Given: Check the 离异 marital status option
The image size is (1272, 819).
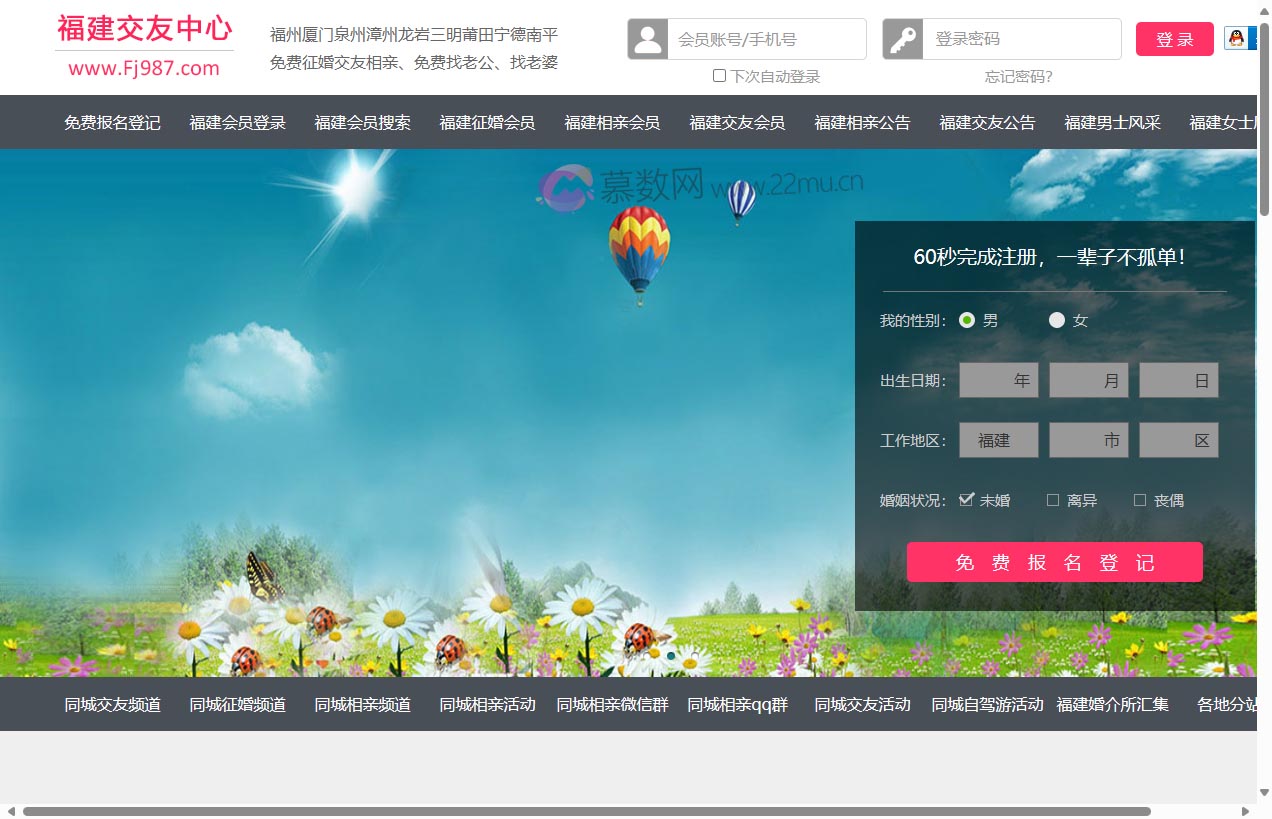Looking at the screenshot, I should [1053, 499].
